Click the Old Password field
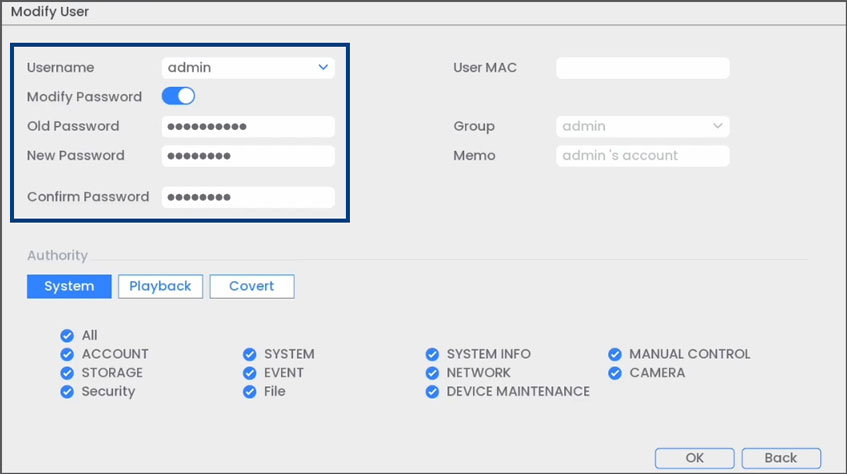 click(247, 127)
